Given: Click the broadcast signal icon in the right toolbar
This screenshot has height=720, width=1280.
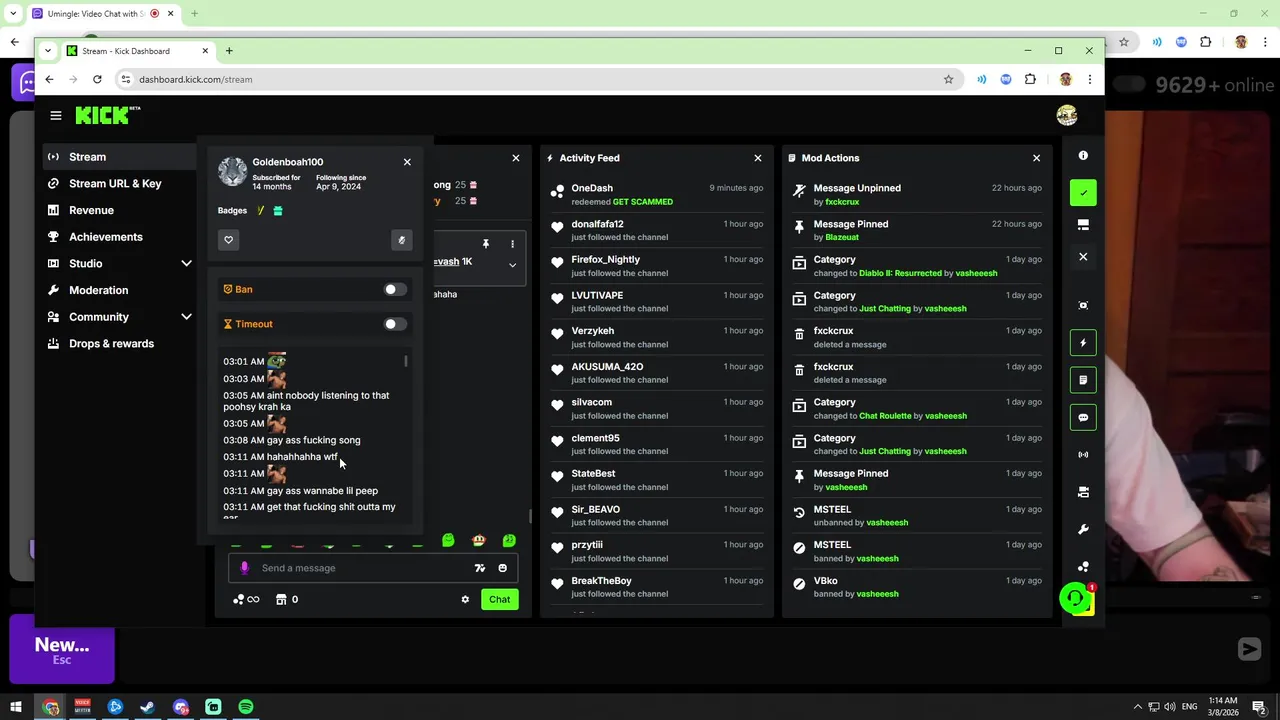Looking at the screenshot, I should tap(1083, 455).
